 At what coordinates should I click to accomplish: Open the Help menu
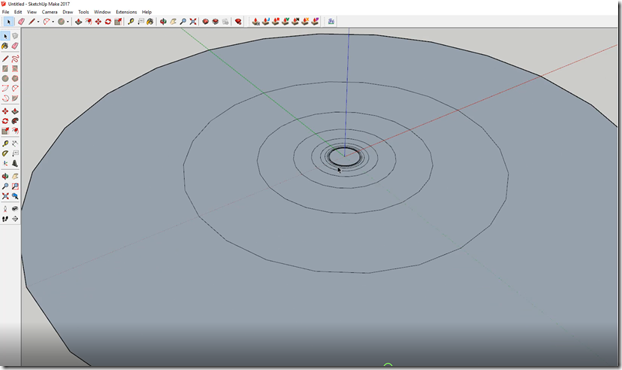tap(147, 12)
